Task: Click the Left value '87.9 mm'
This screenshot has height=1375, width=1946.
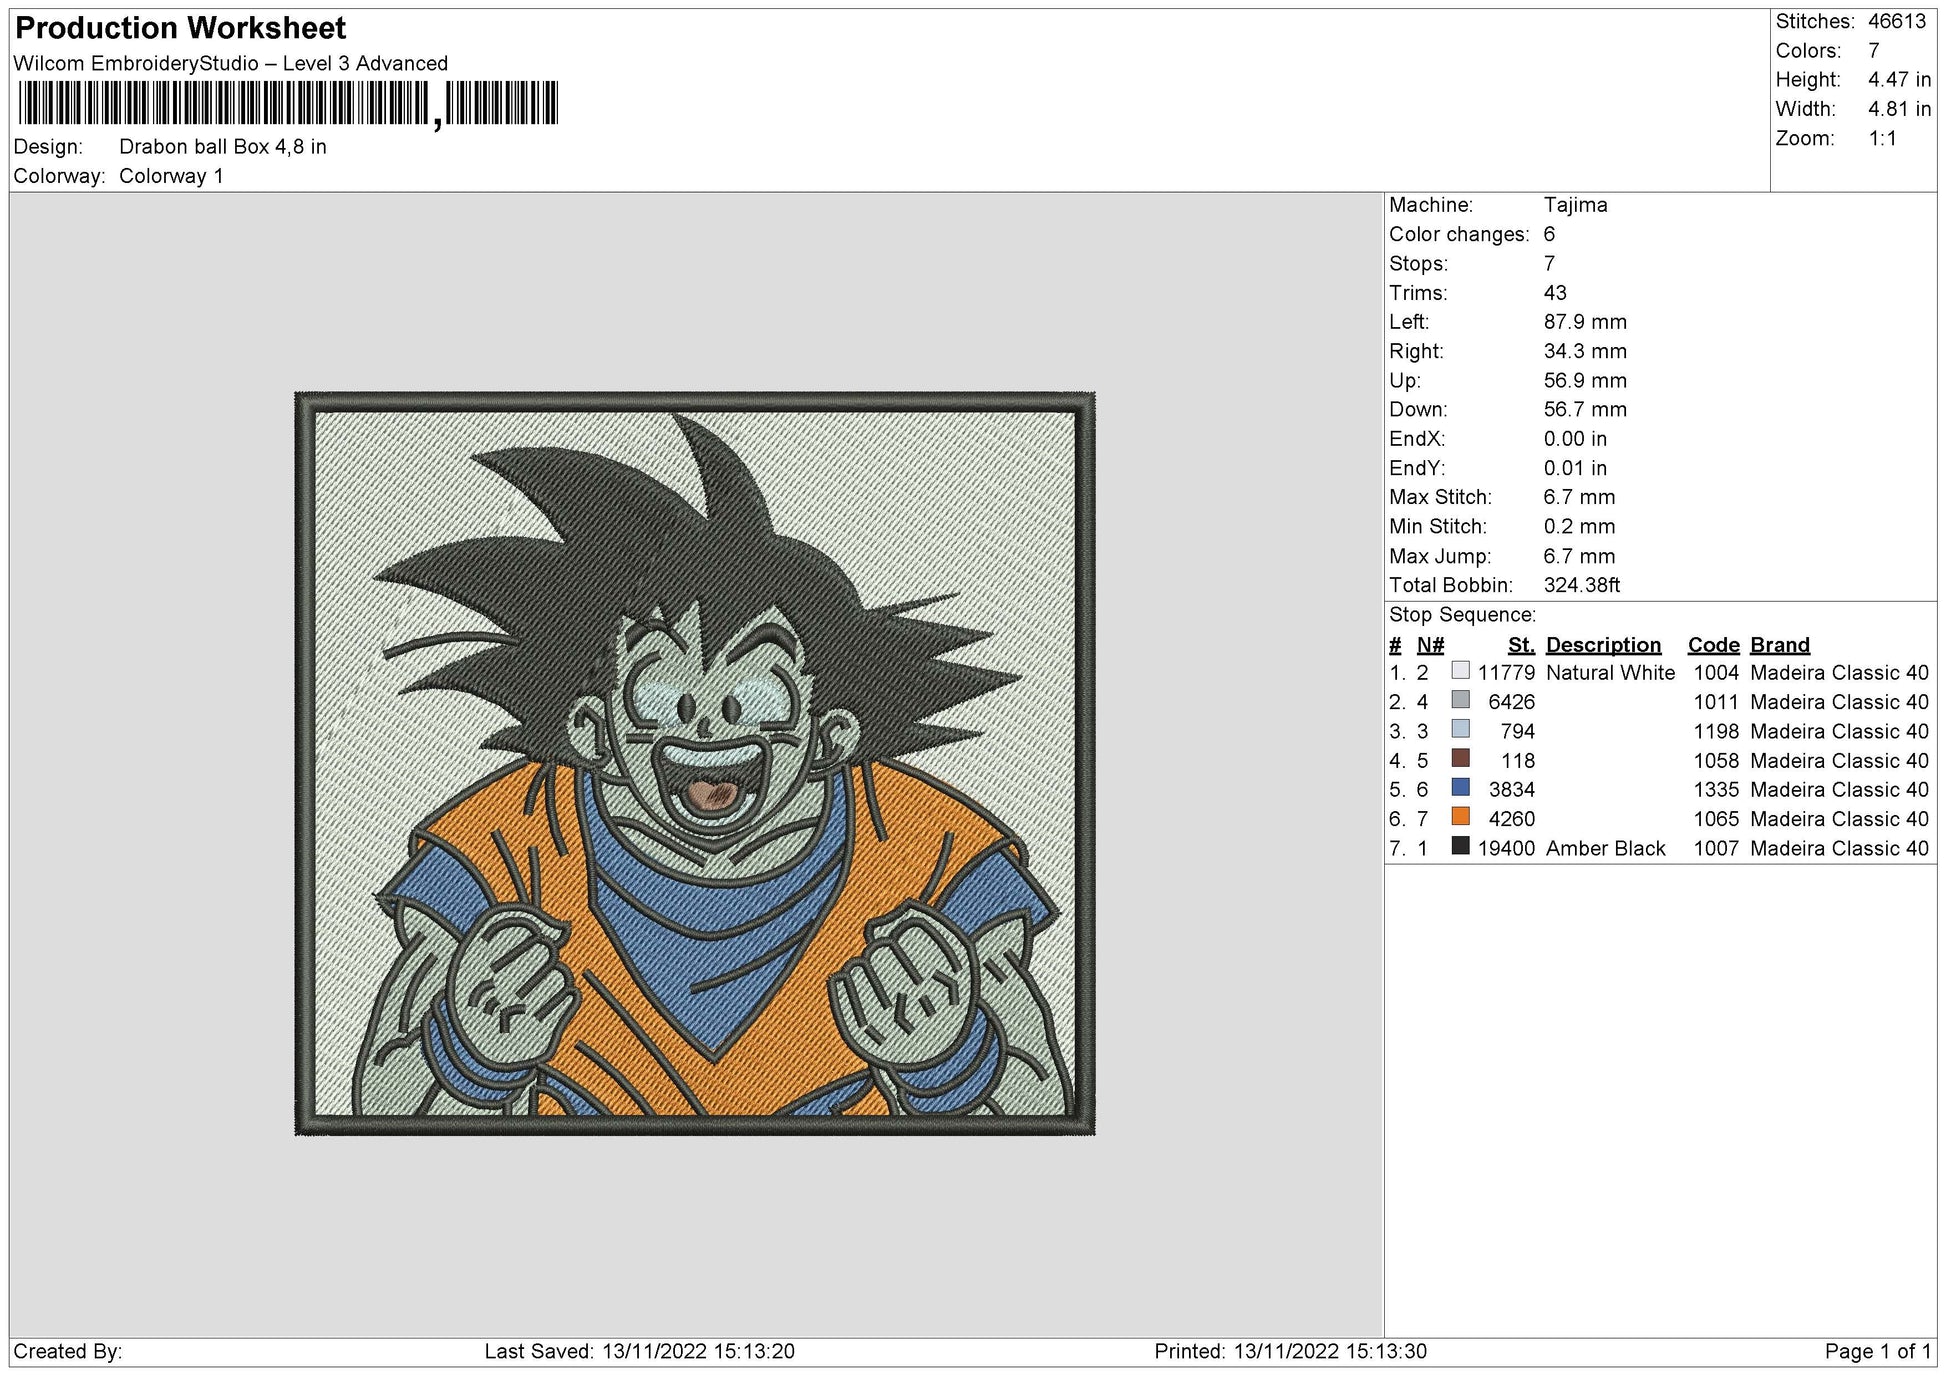Action: (1585, 322)
